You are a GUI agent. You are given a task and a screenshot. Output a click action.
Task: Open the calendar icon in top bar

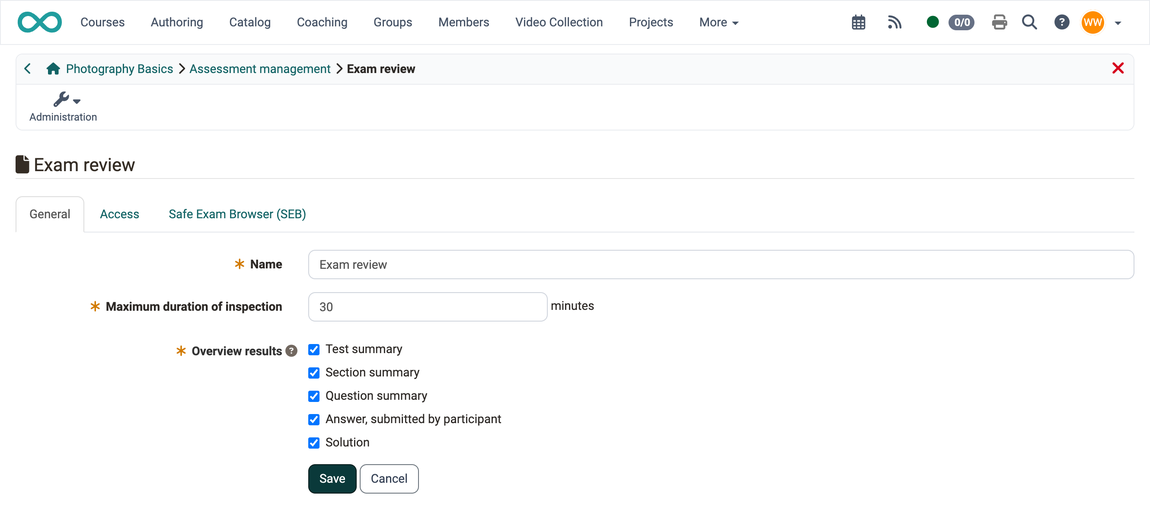coord(858,23)
